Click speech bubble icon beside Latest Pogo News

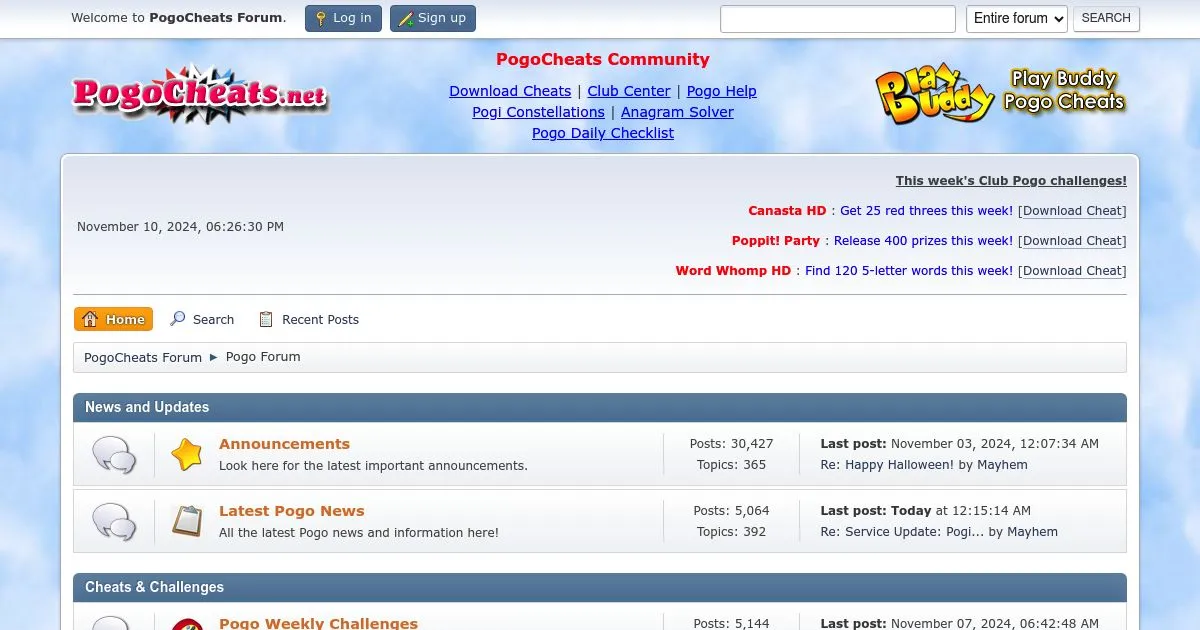[x=114, y=521]
